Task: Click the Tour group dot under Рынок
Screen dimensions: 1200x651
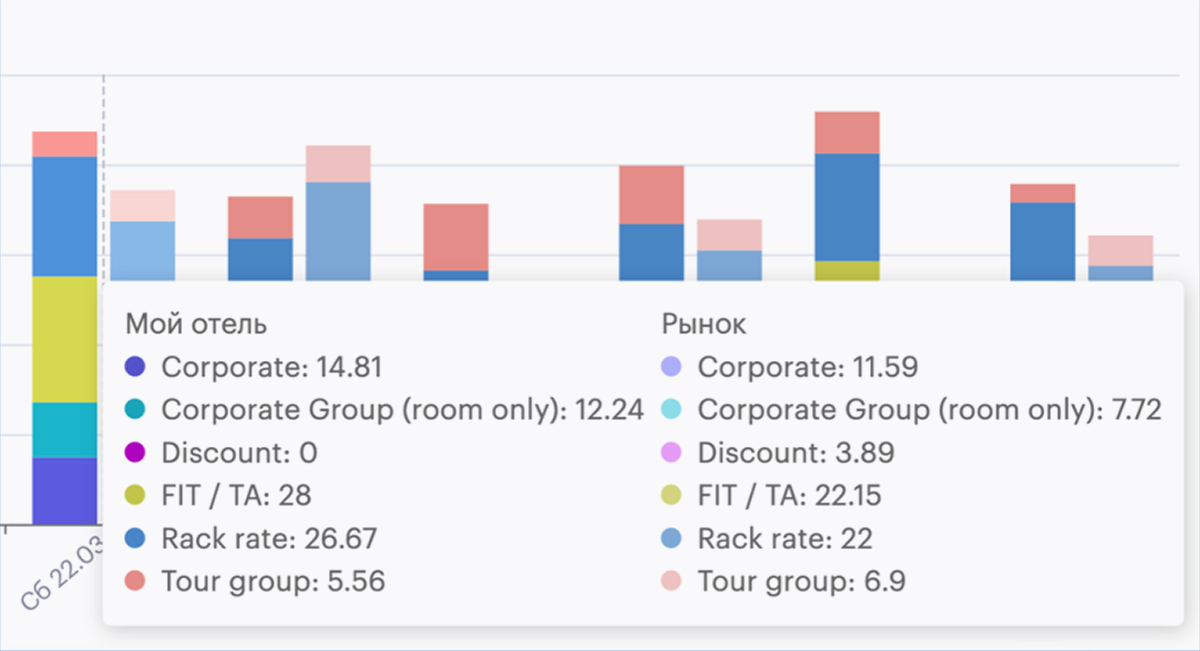Action: click(672, 582)
